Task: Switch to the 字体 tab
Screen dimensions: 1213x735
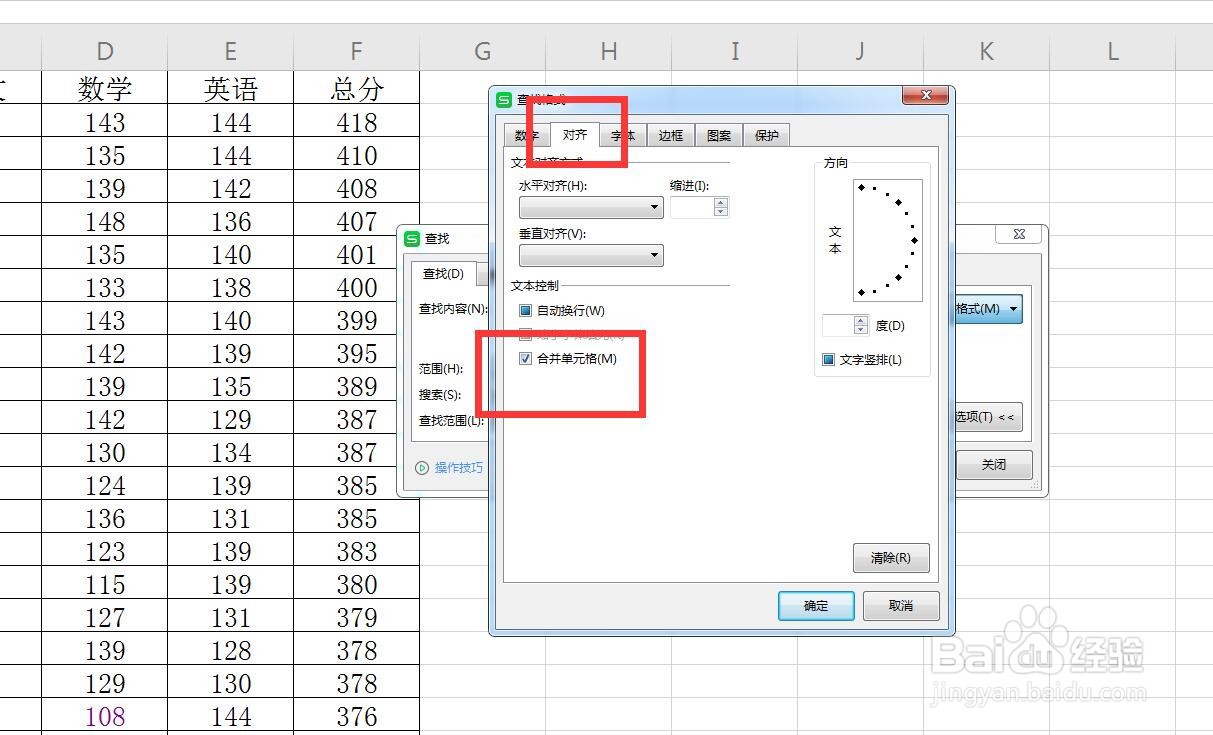Action: [622, 134]
